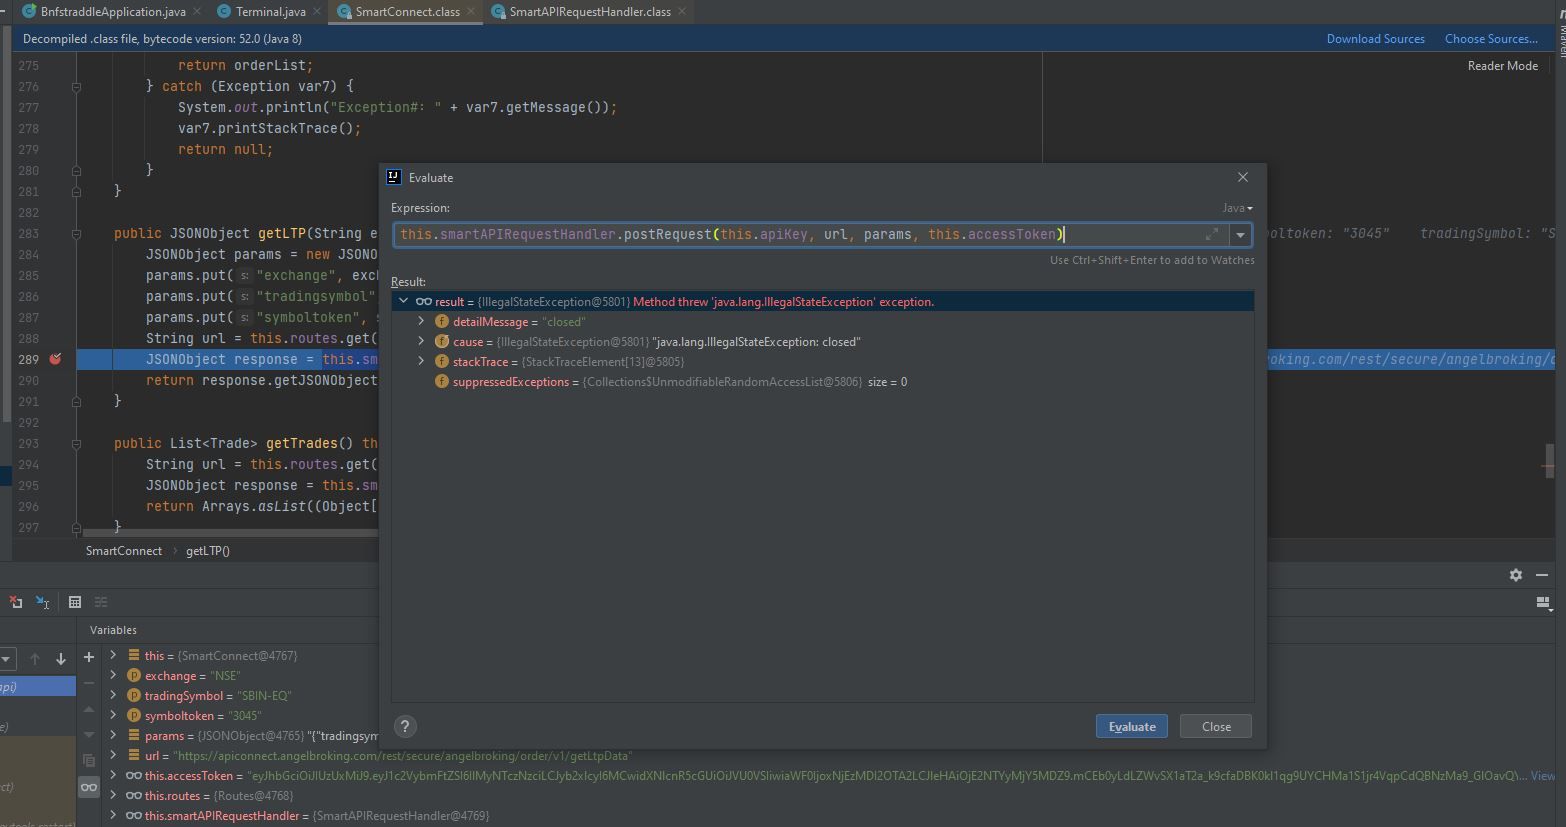1566x827 pixels.
Task: Click the Evaluate button in the dialog
Action: pos(1132,727)
